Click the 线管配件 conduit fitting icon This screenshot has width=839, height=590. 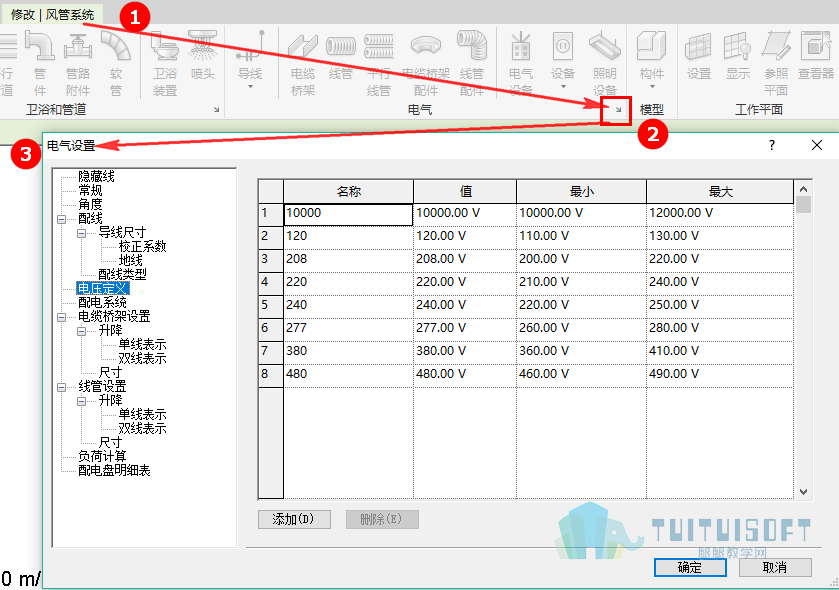pyautogui.click(x=471, y=63)
